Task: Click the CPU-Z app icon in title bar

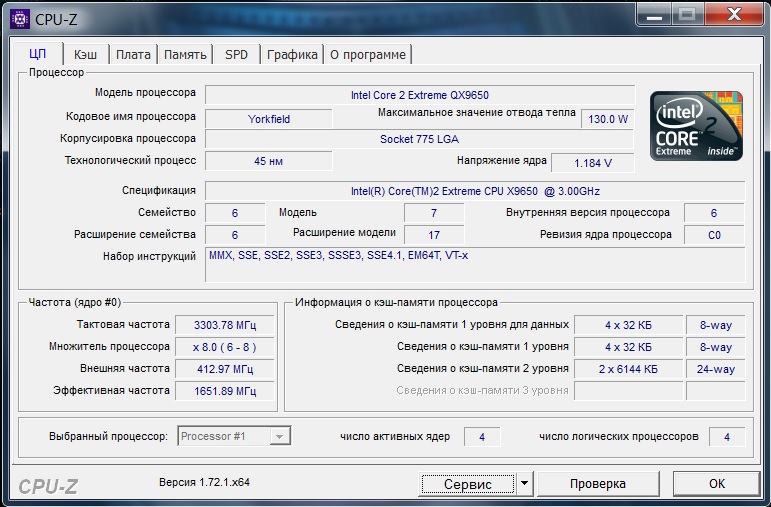Action: click(x=20, y=19)
